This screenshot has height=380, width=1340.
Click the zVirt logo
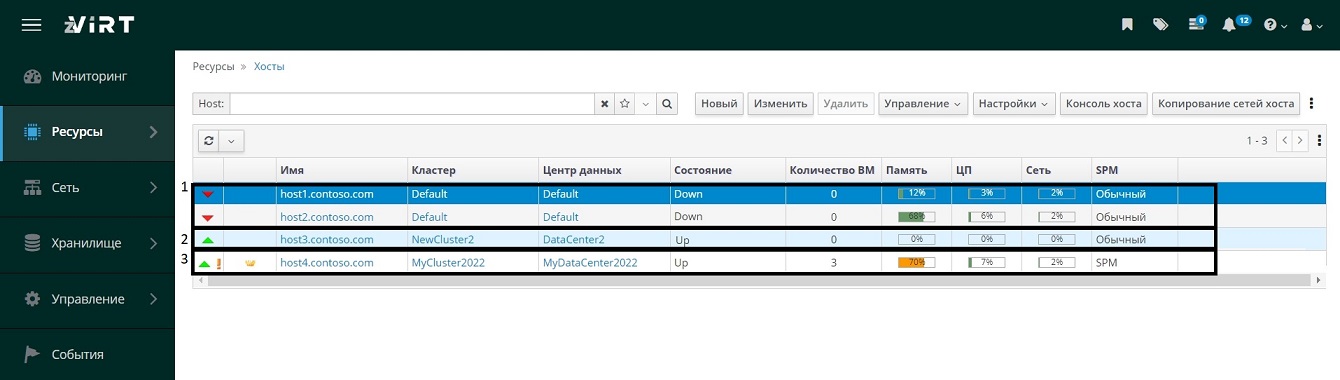click(100, 25)
